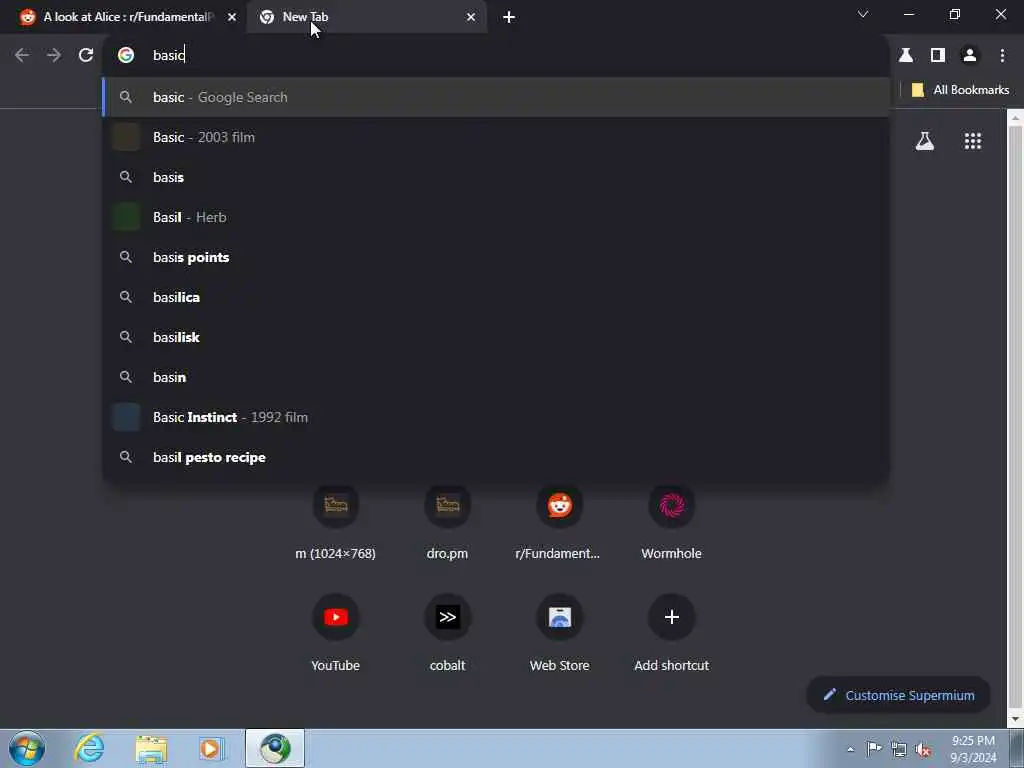Choose 'Basic - 2003 film' suggestion
This screenshot has height=768, width=1024.
tap(496, 137)
